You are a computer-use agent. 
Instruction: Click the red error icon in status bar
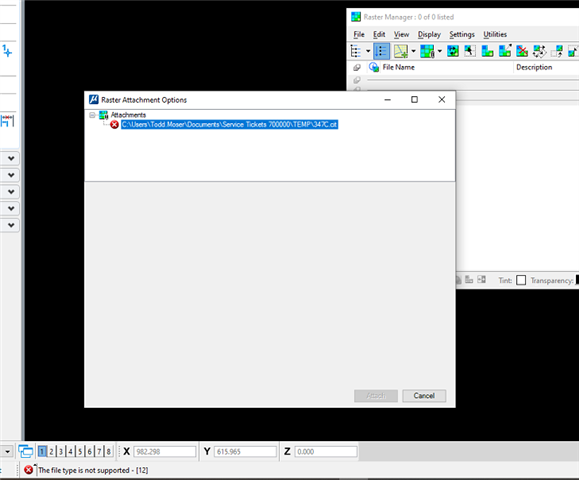coord(28,470)
